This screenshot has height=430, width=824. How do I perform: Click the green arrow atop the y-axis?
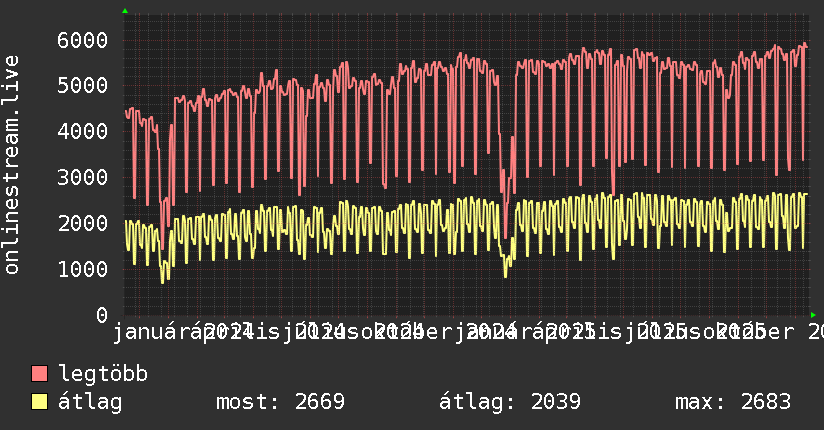125,11
